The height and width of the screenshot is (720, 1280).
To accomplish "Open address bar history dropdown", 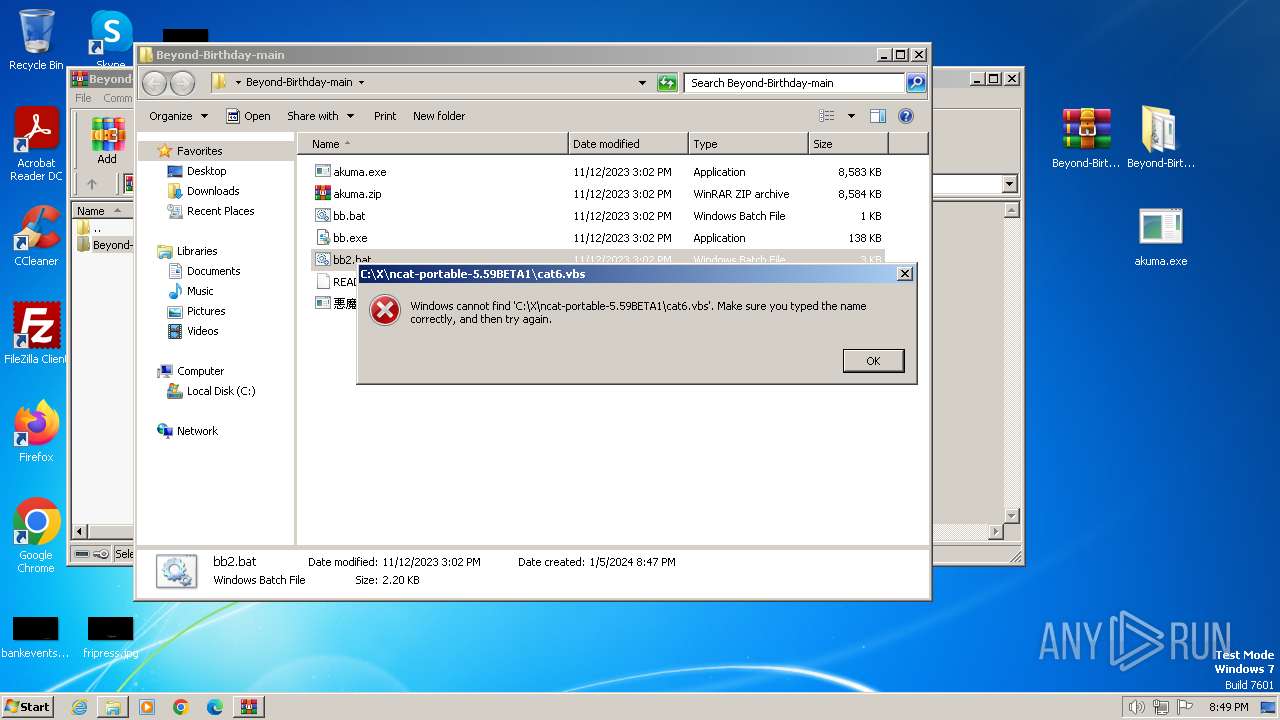I will (x=642, y=83).
